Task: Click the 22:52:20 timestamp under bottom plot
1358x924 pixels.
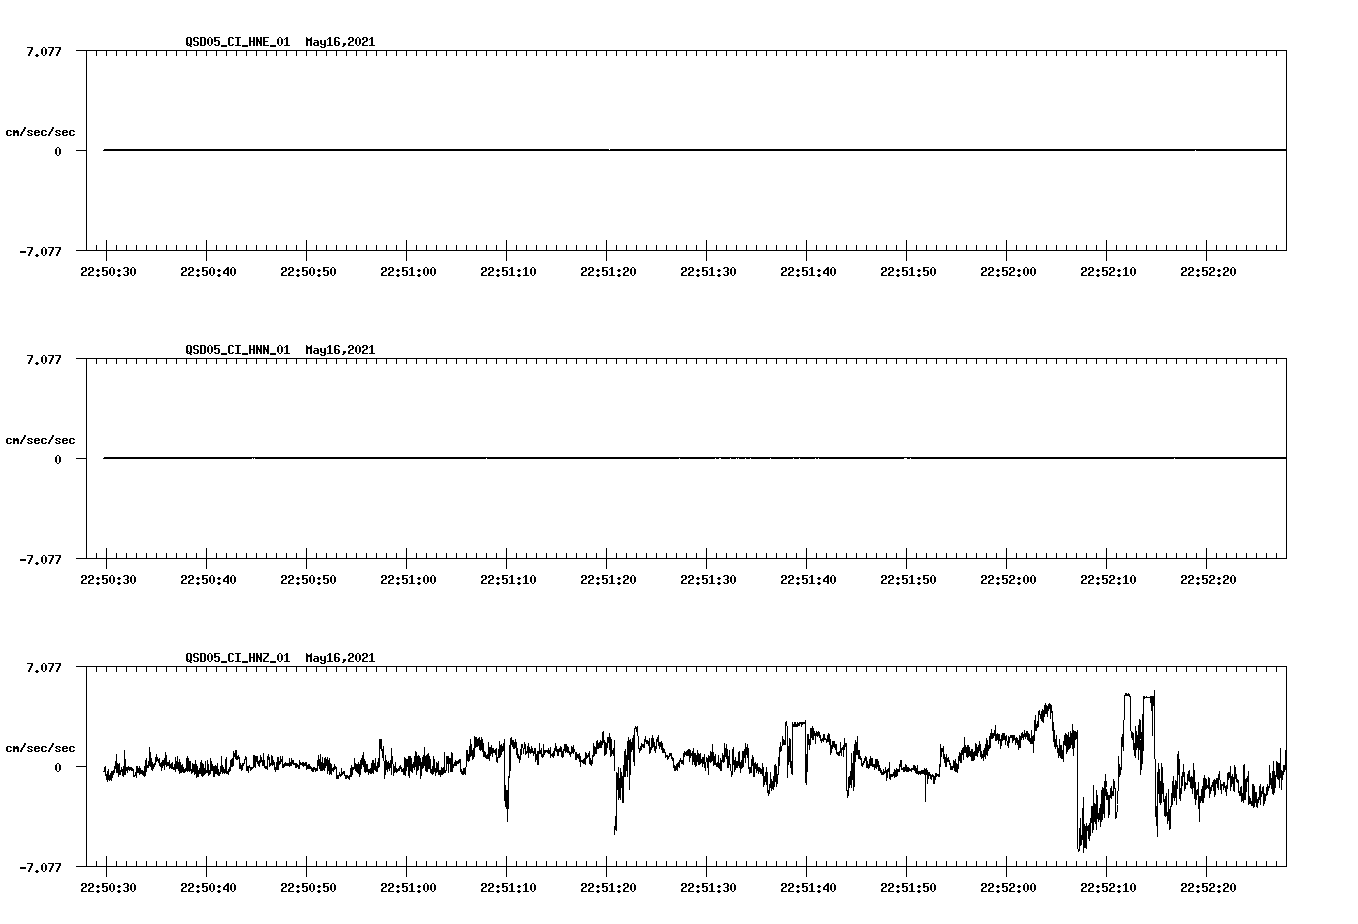Action: click(x=1210, y=885)
